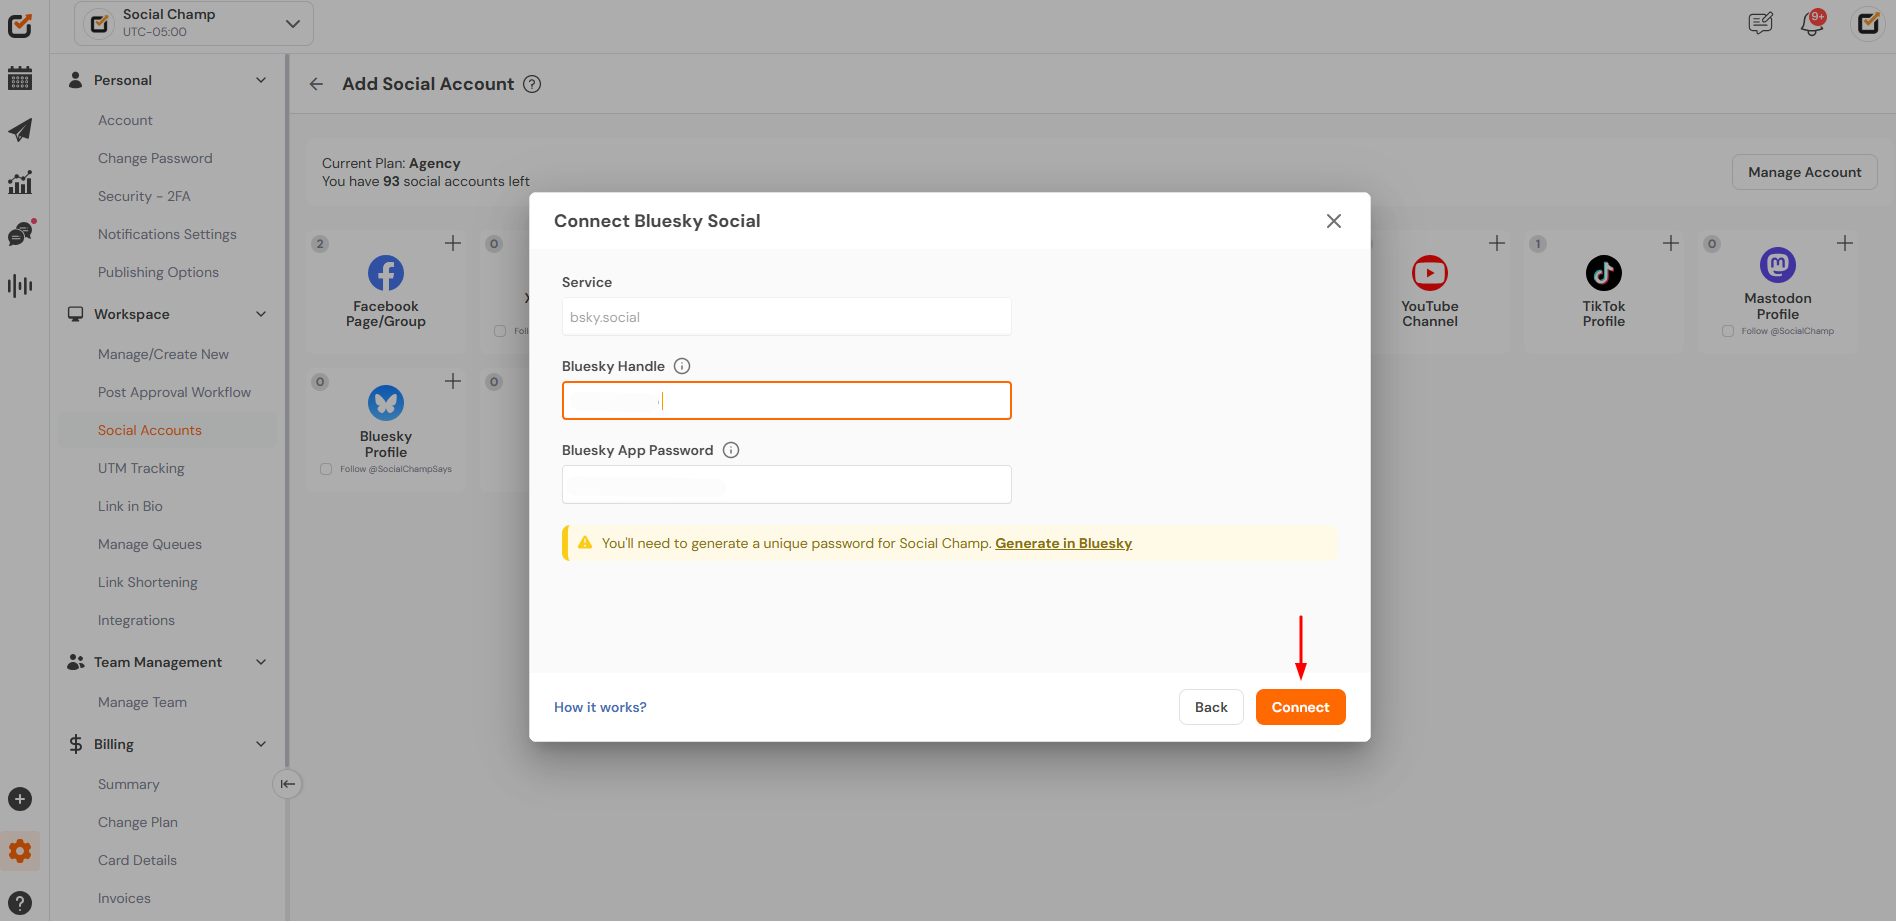Click the Bluesky App Password field
The height and width of the screenshot is (921, 1896).
(x=786, y=484)
